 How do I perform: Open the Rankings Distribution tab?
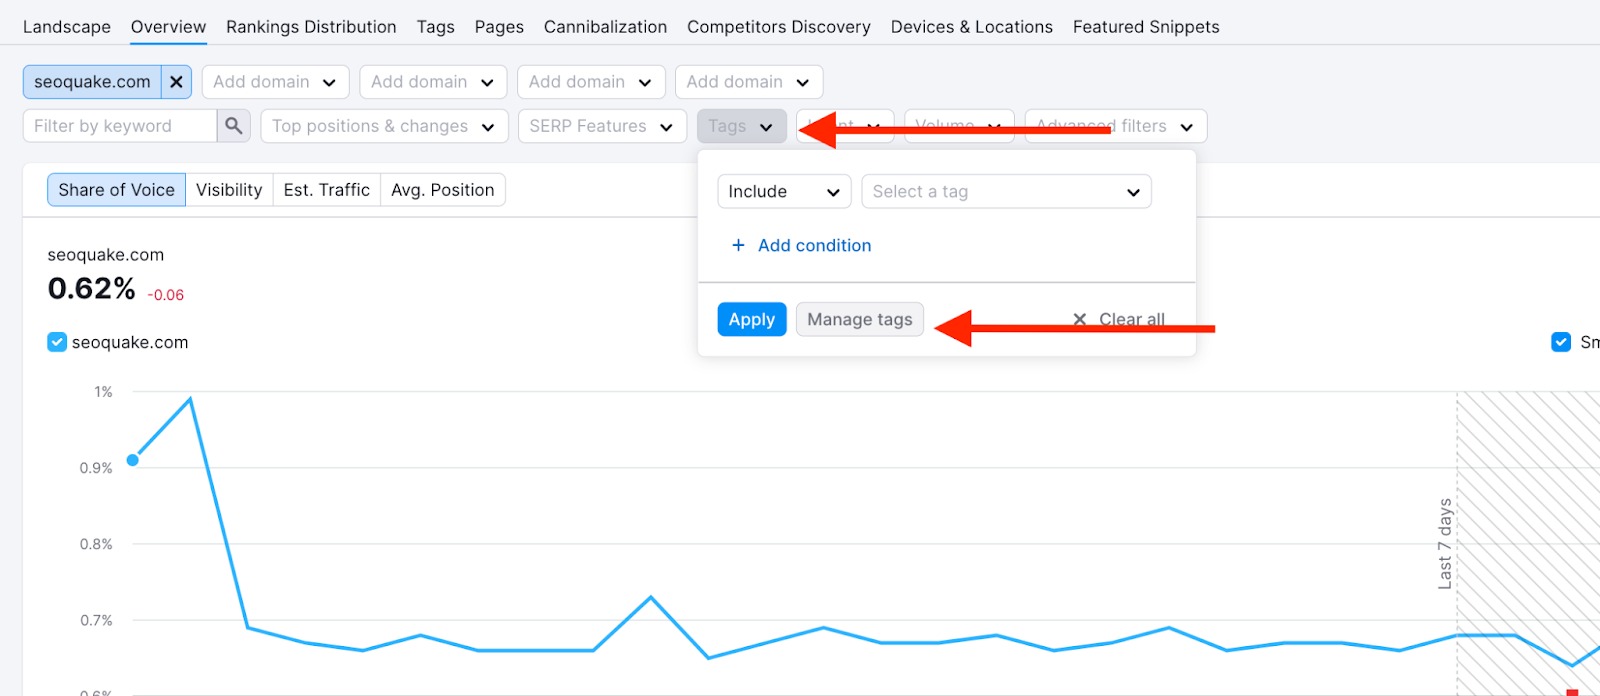click(311, 27)
